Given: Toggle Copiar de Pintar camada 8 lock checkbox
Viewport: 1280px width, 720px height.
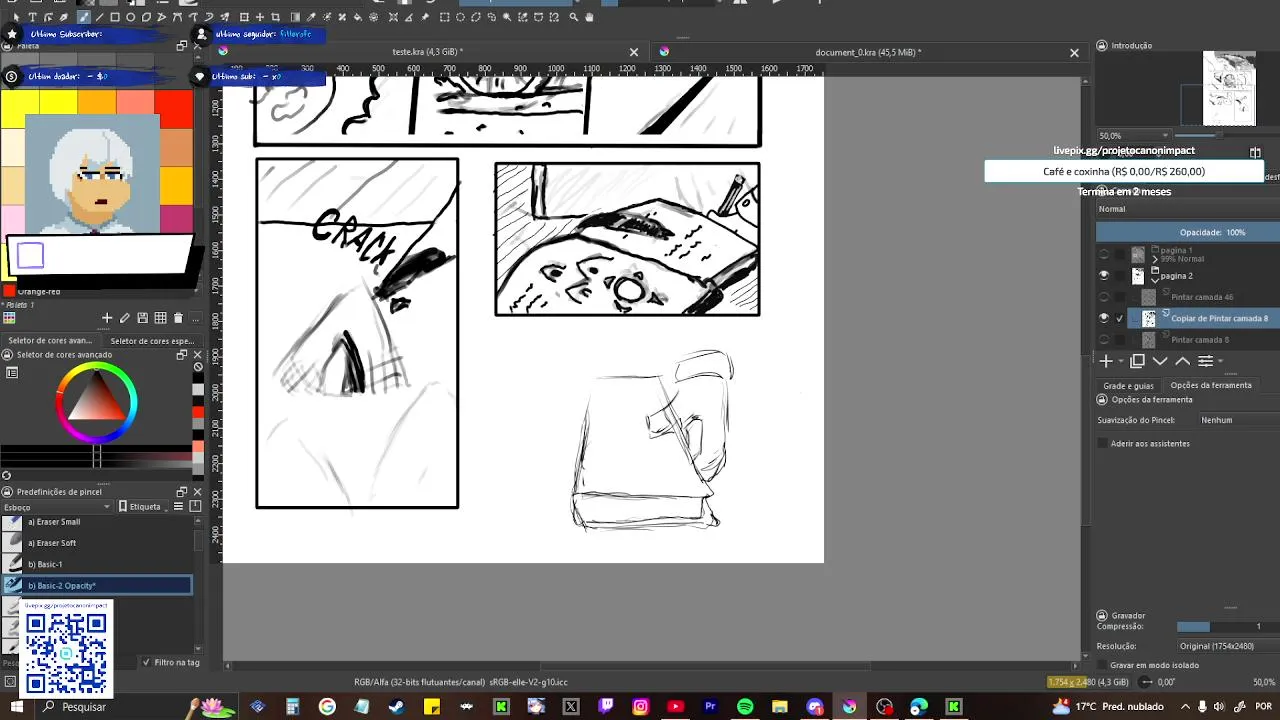Looking at the screenshot, I should 1120,318.
